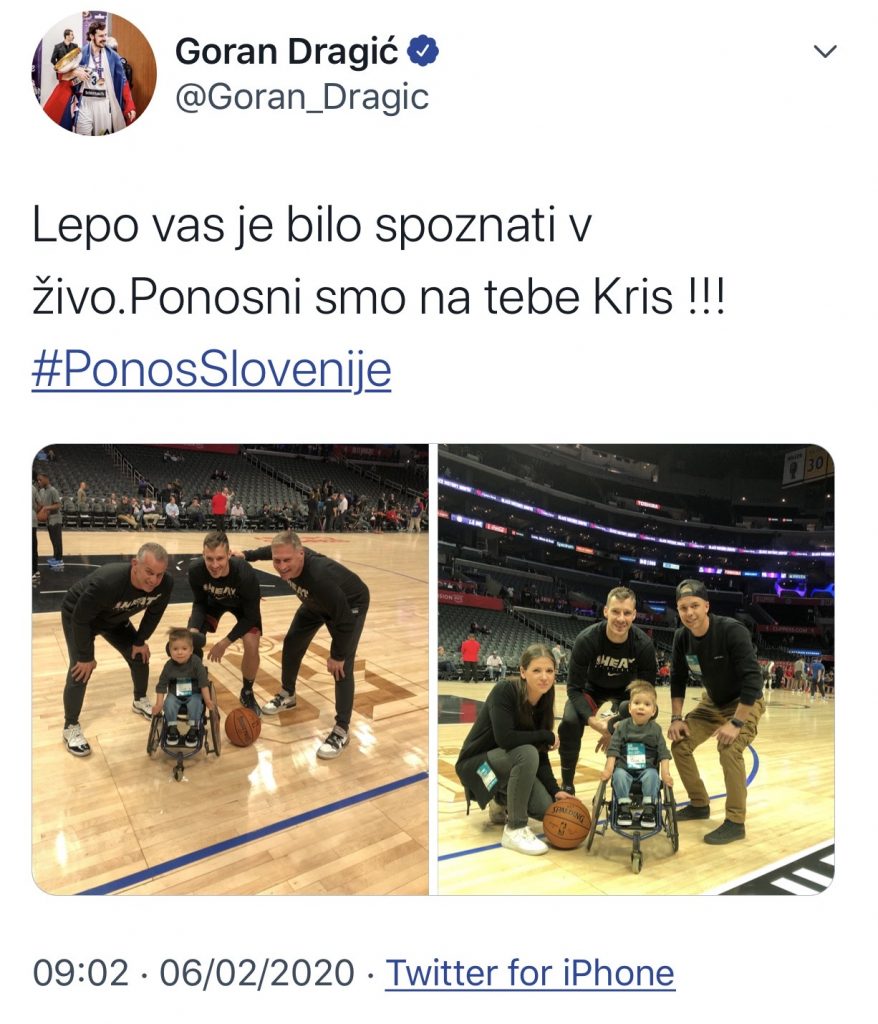
Task: Click the 09:02 timestamp
Action: tap(81, 973)
